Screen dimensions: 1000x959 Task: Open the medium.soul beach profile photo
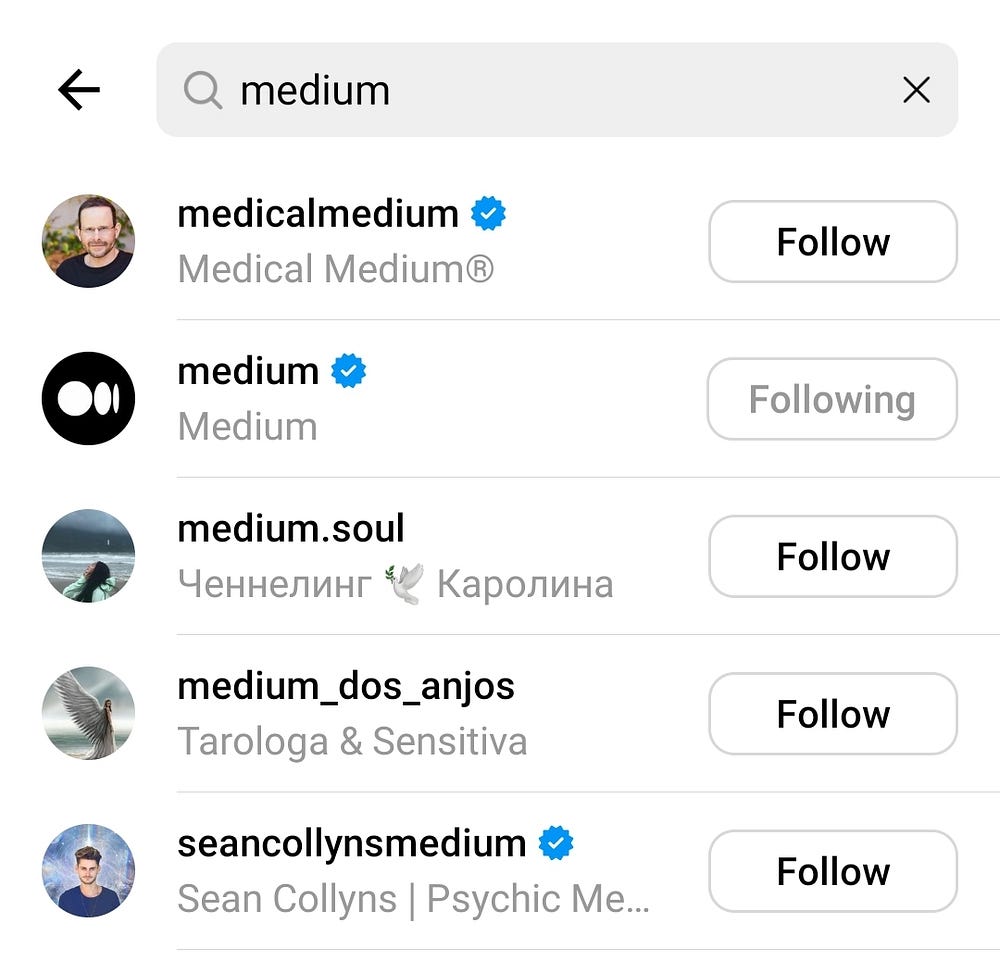(x=89, y=556)
